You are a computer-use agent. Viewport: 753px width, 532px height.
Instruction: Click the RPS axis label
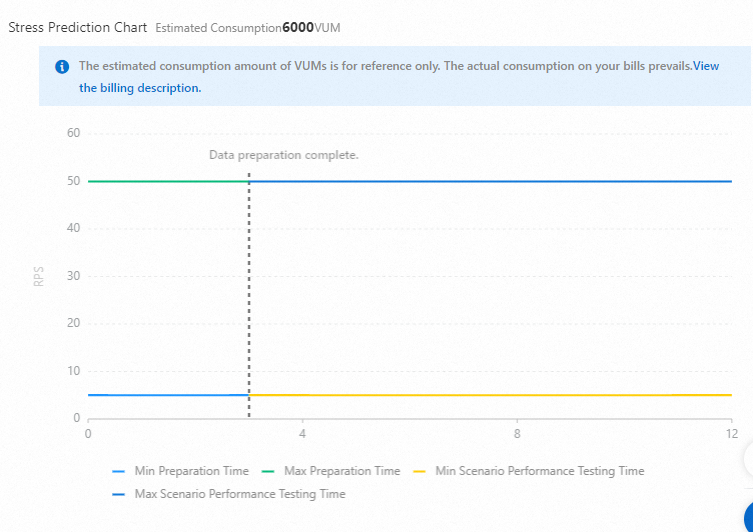[x=38, y=277]
